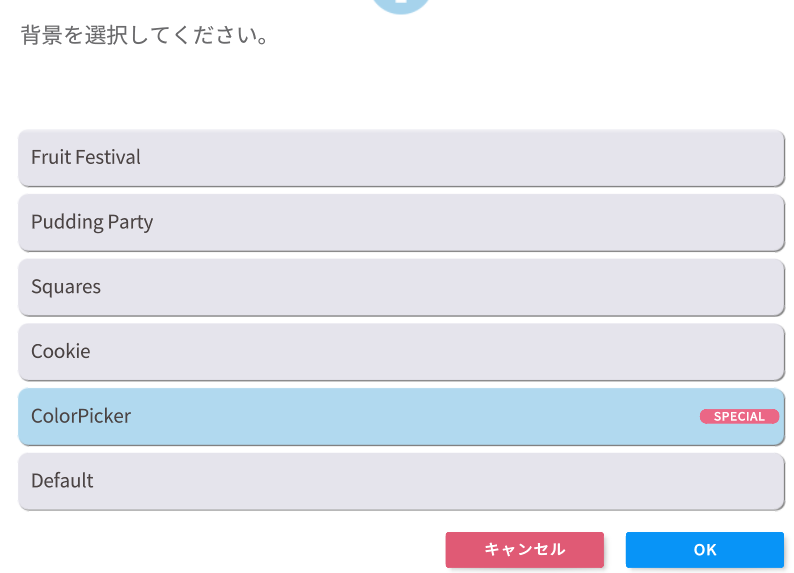The width and height of the screenshot is (794, 573).
Task: Click the 'ColorPicker' label text
Action: 81,416
